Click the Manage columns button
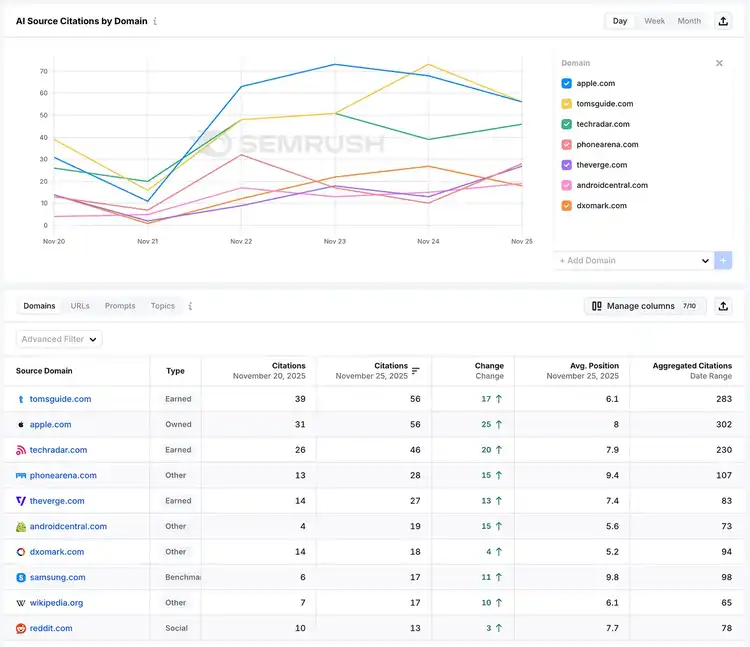Viewport: 750px width, 647px height. 645,306
